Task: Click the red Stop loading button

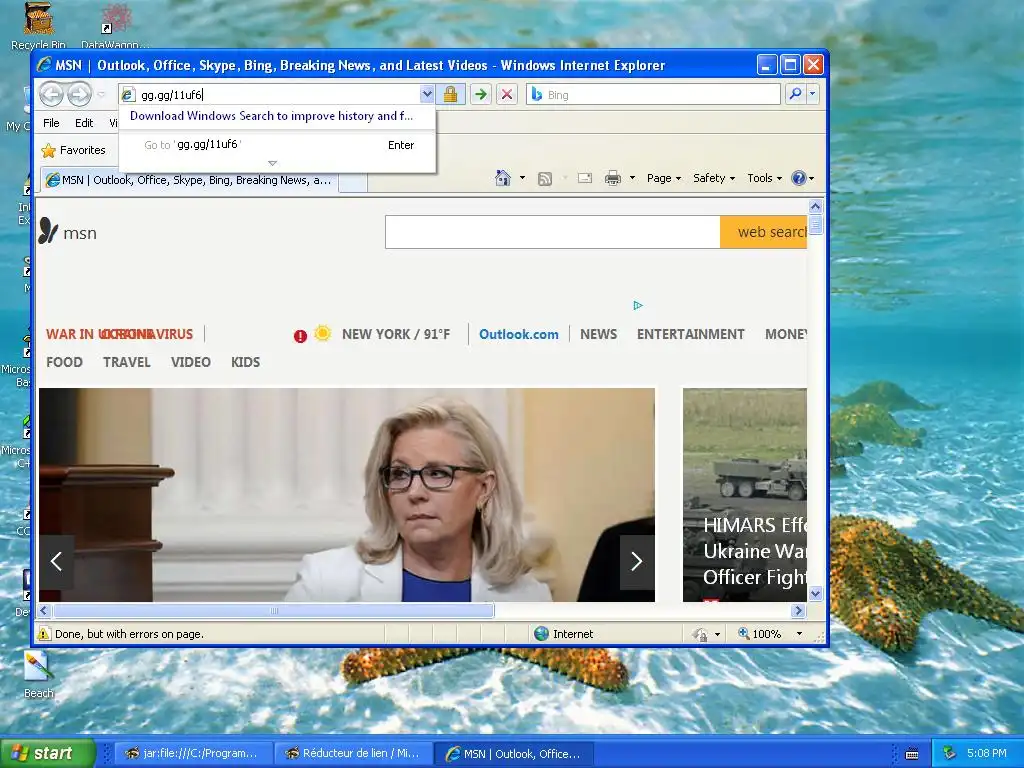Action: (x=506, y=94)
